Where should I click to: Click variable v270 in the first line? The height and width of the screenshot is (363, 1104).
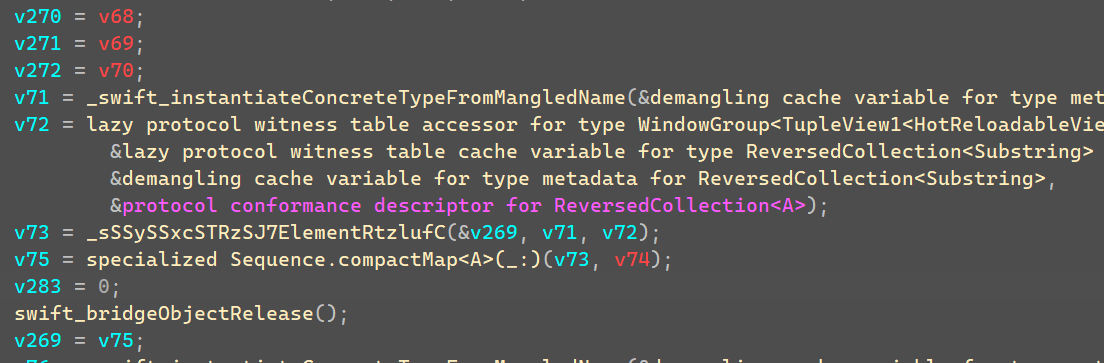[38, 16]
